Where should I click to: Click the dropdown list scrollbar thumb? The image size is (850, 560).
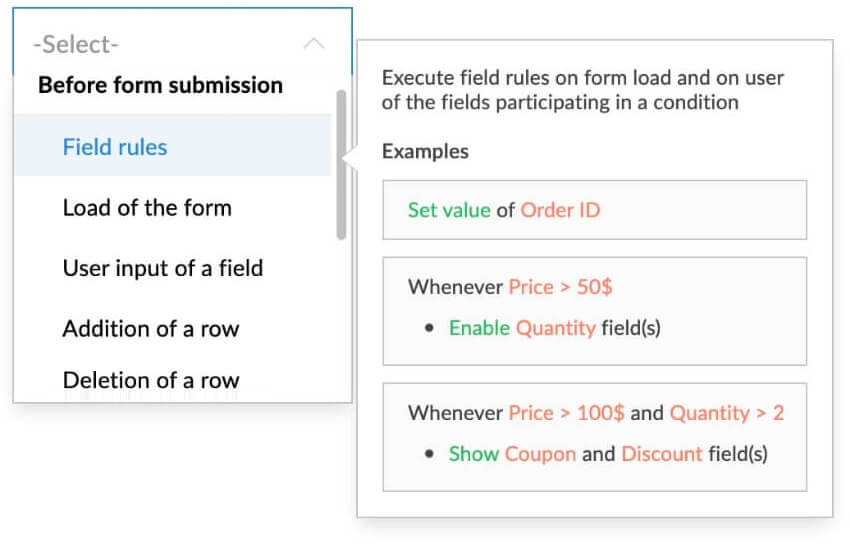click(x=341, y=165)
